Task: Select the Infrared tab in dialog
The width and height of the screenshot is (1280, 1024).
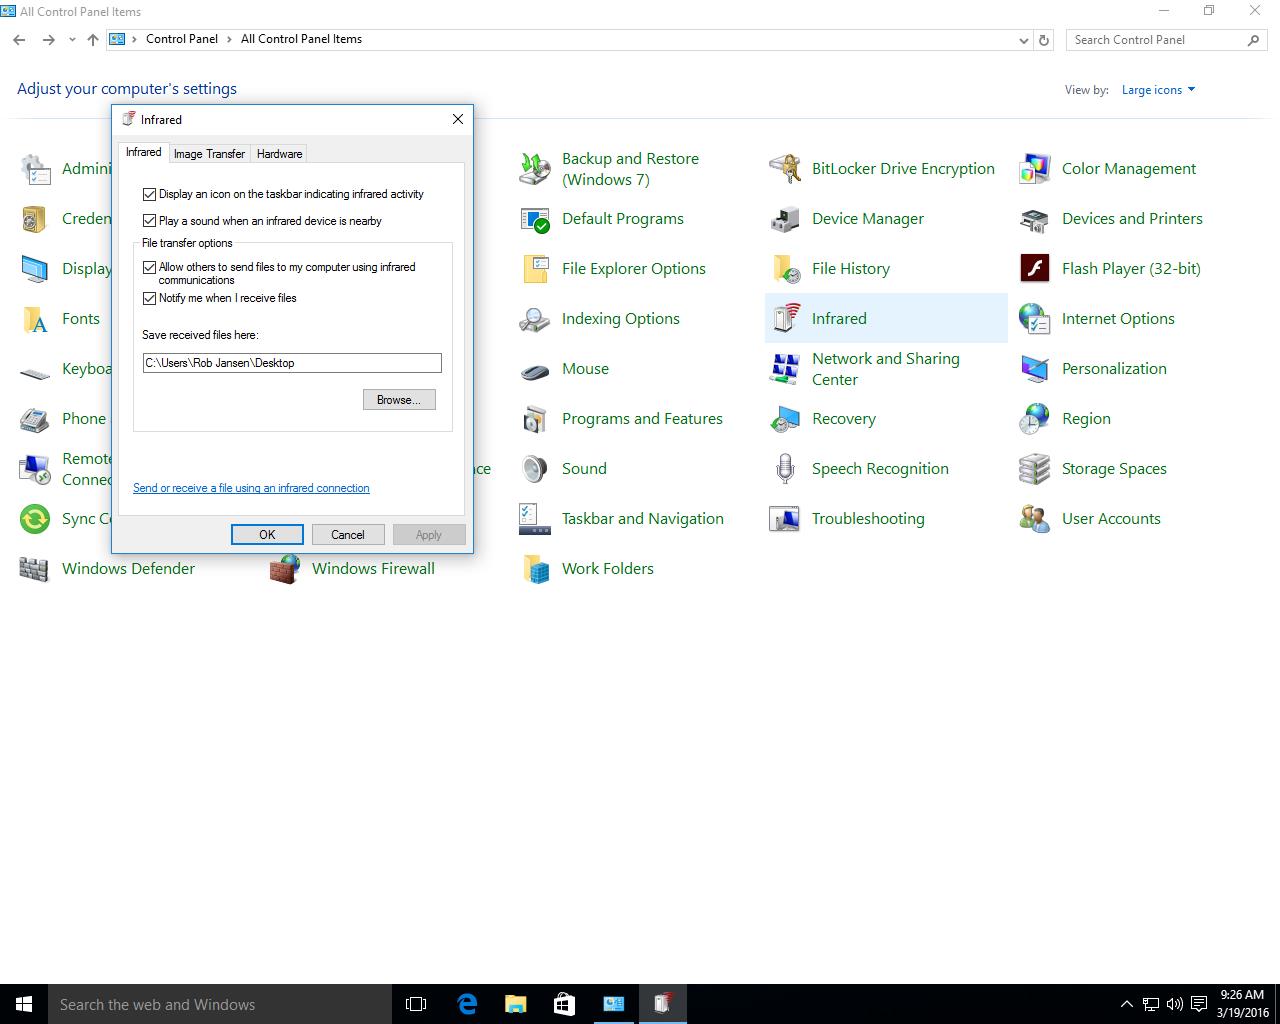Action: pos(143,152)
